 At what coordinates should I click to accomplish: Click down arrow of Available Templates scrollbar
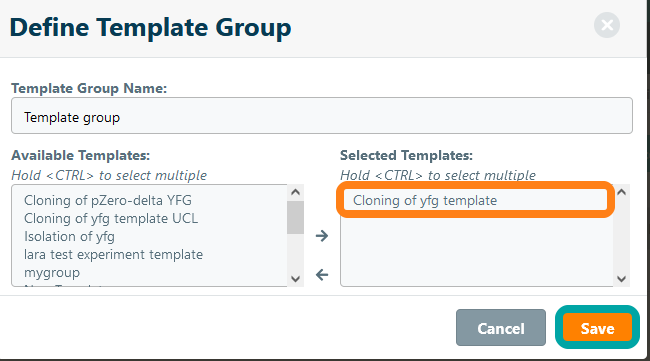click(295, 279)
